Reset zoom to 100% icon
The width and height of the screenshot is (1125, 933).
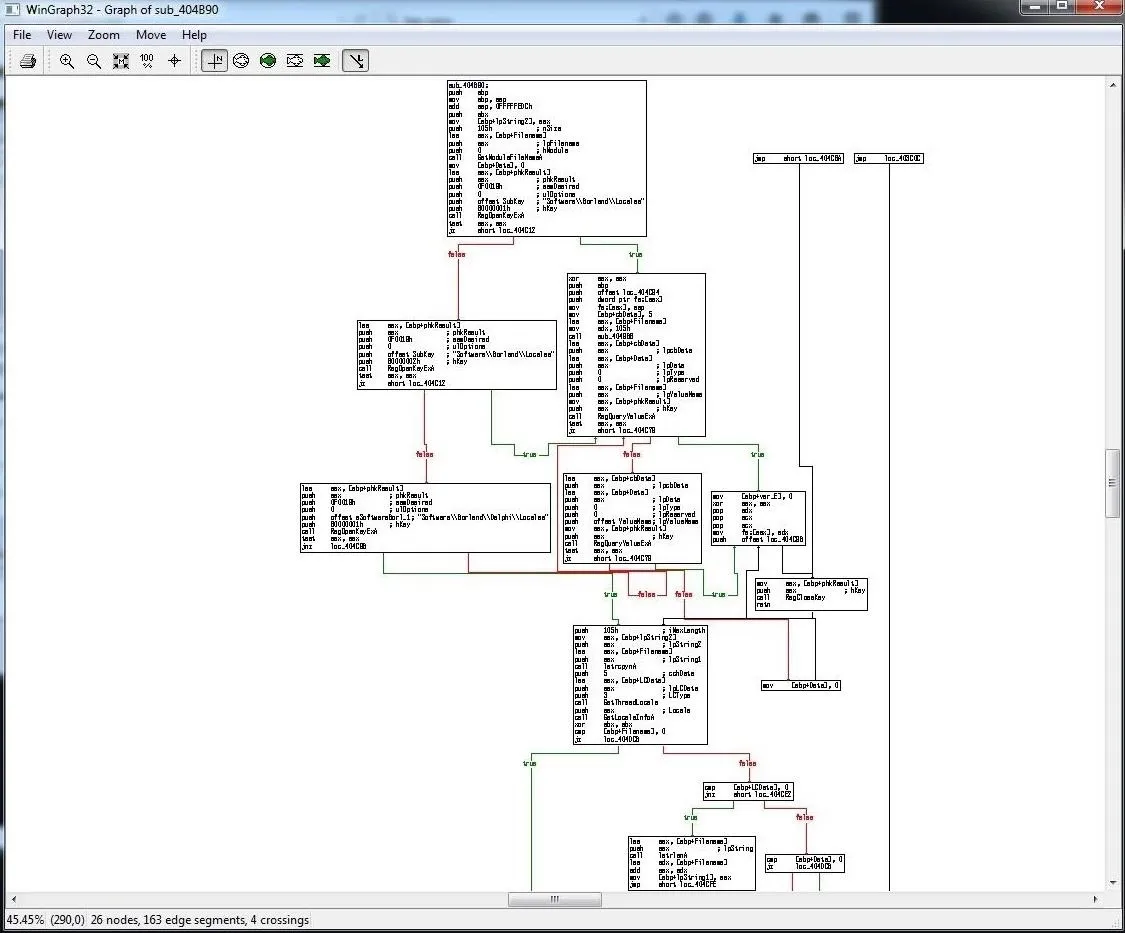click(147, 61)
